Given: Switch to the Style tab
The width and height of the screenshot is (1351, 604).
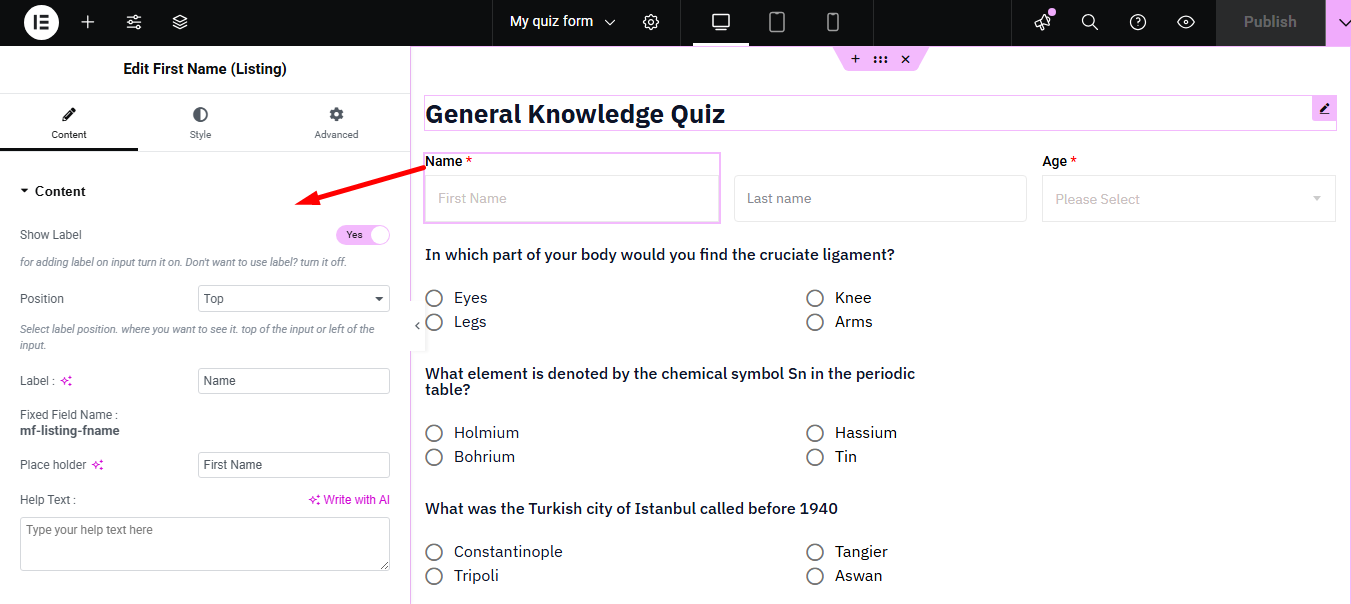Looking at the screenshot, I should coord(201,123).
